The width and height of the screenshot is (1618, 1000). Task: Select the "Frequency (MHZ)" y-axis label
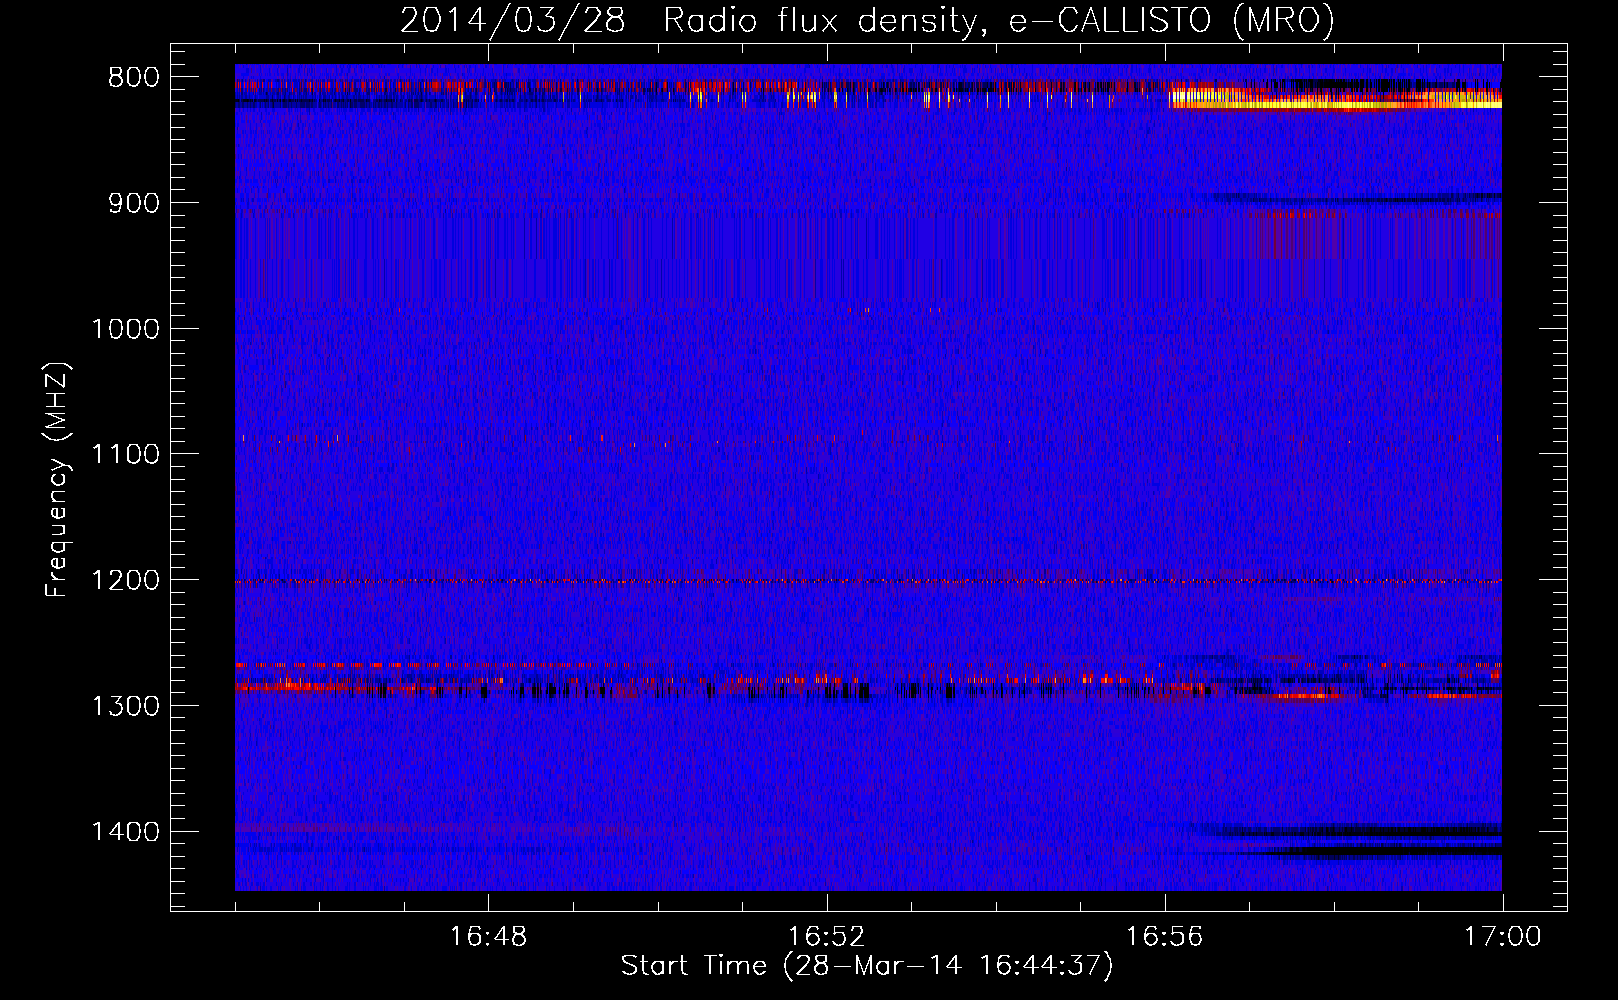[57, 480]
